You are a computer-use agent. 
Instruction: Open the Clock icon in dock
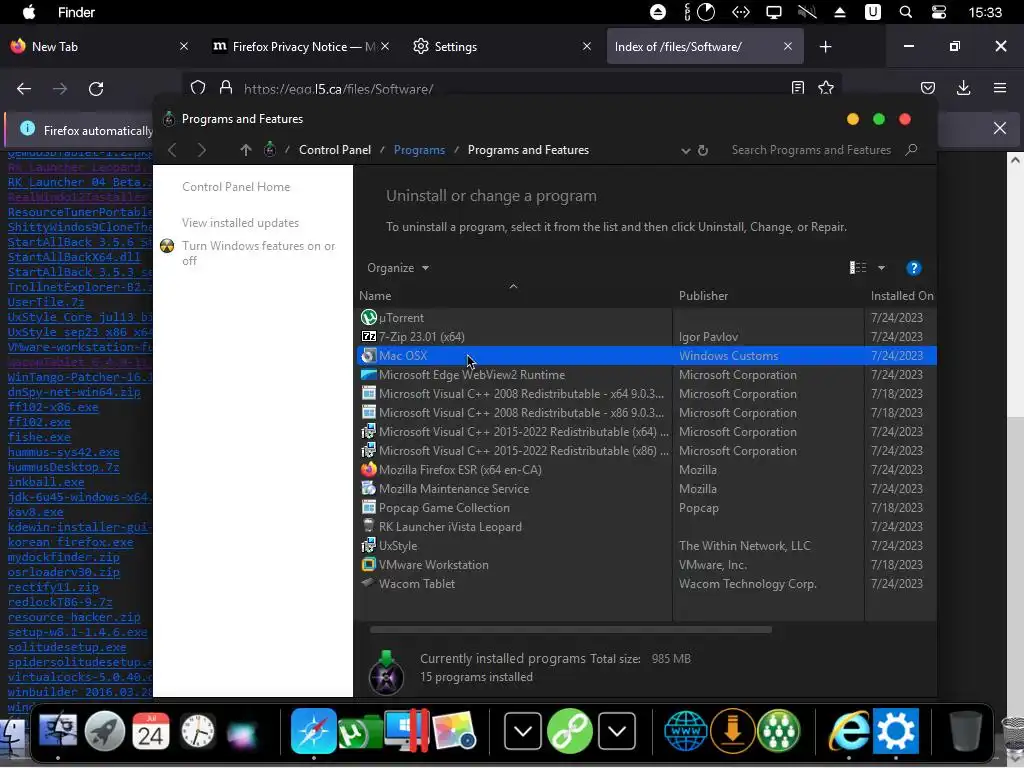pos(198,731)
